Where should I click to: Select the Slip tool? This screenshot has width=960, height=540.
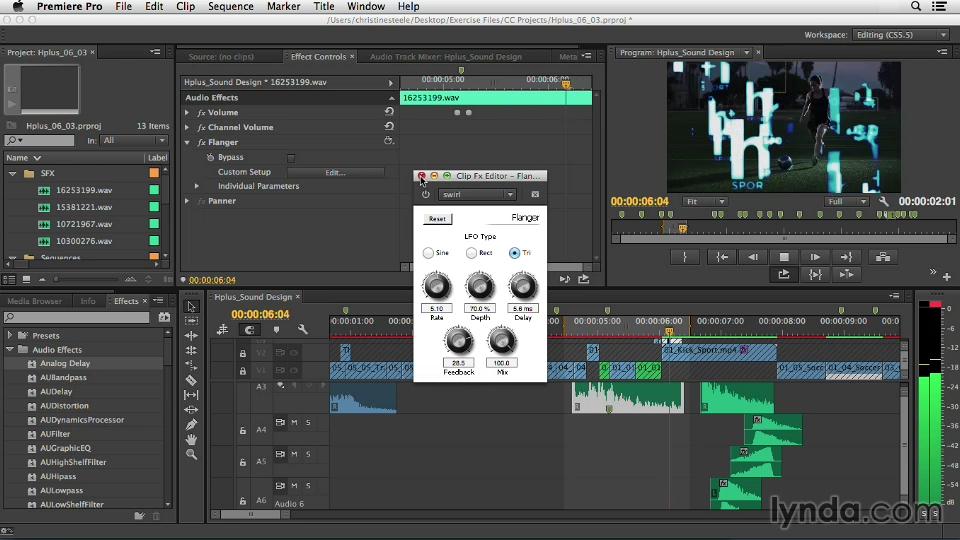click(192, 395)
